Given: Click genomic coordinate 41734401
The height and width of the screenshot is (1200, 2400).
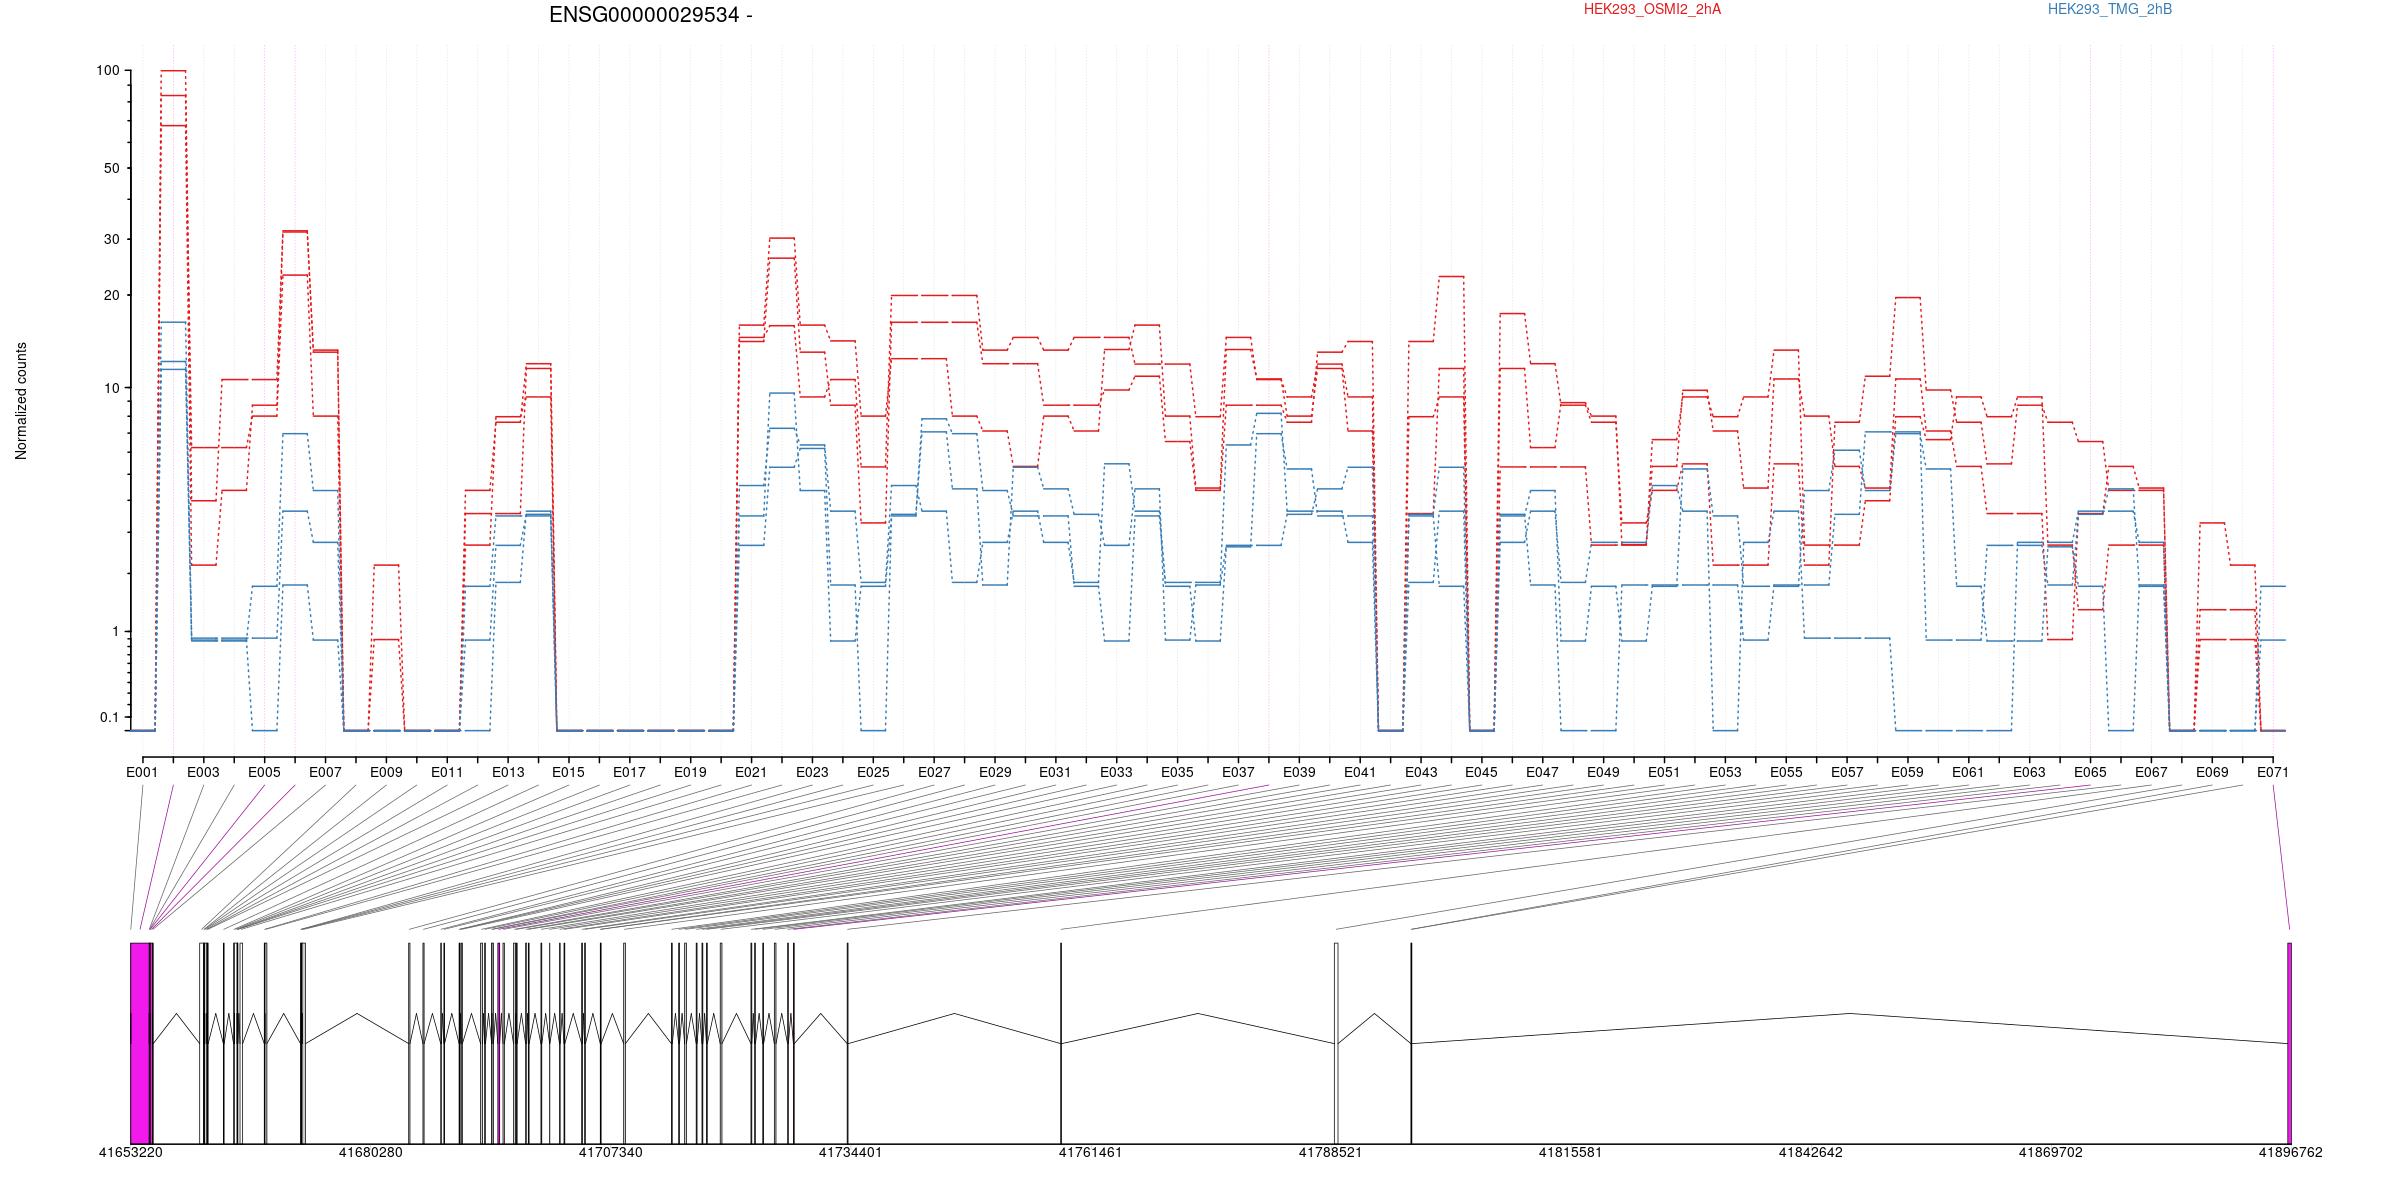Looking at the screenshot, I should pos(850,1152).
